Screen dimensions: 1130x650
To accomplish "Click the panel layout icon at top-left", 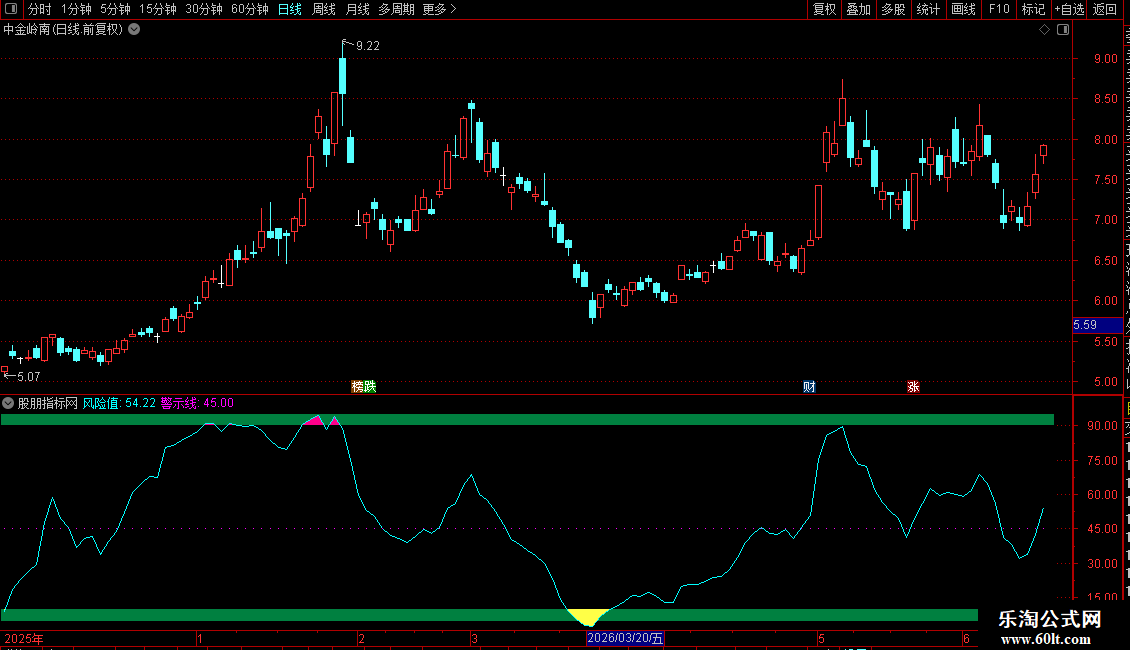I will point(11,9).
